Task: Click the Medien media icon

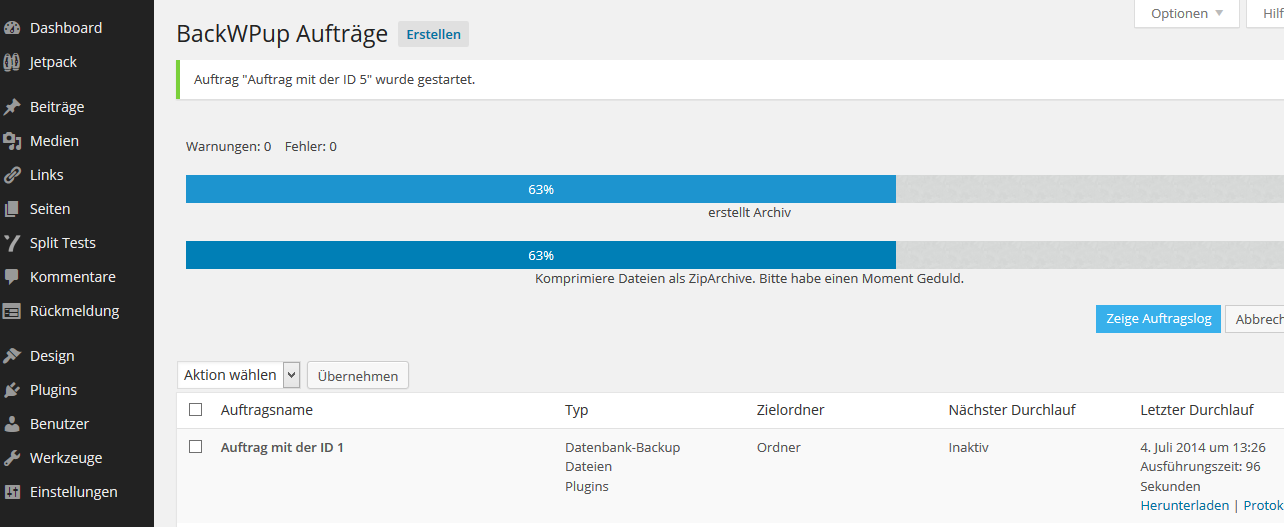Action: coord(12,141)
